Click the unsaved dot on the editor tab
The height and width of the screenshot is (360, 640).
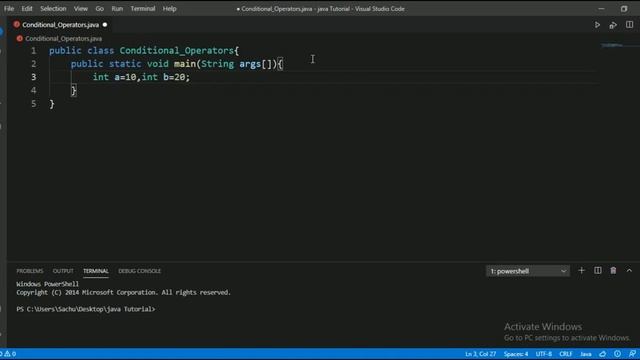coord(105,25)
